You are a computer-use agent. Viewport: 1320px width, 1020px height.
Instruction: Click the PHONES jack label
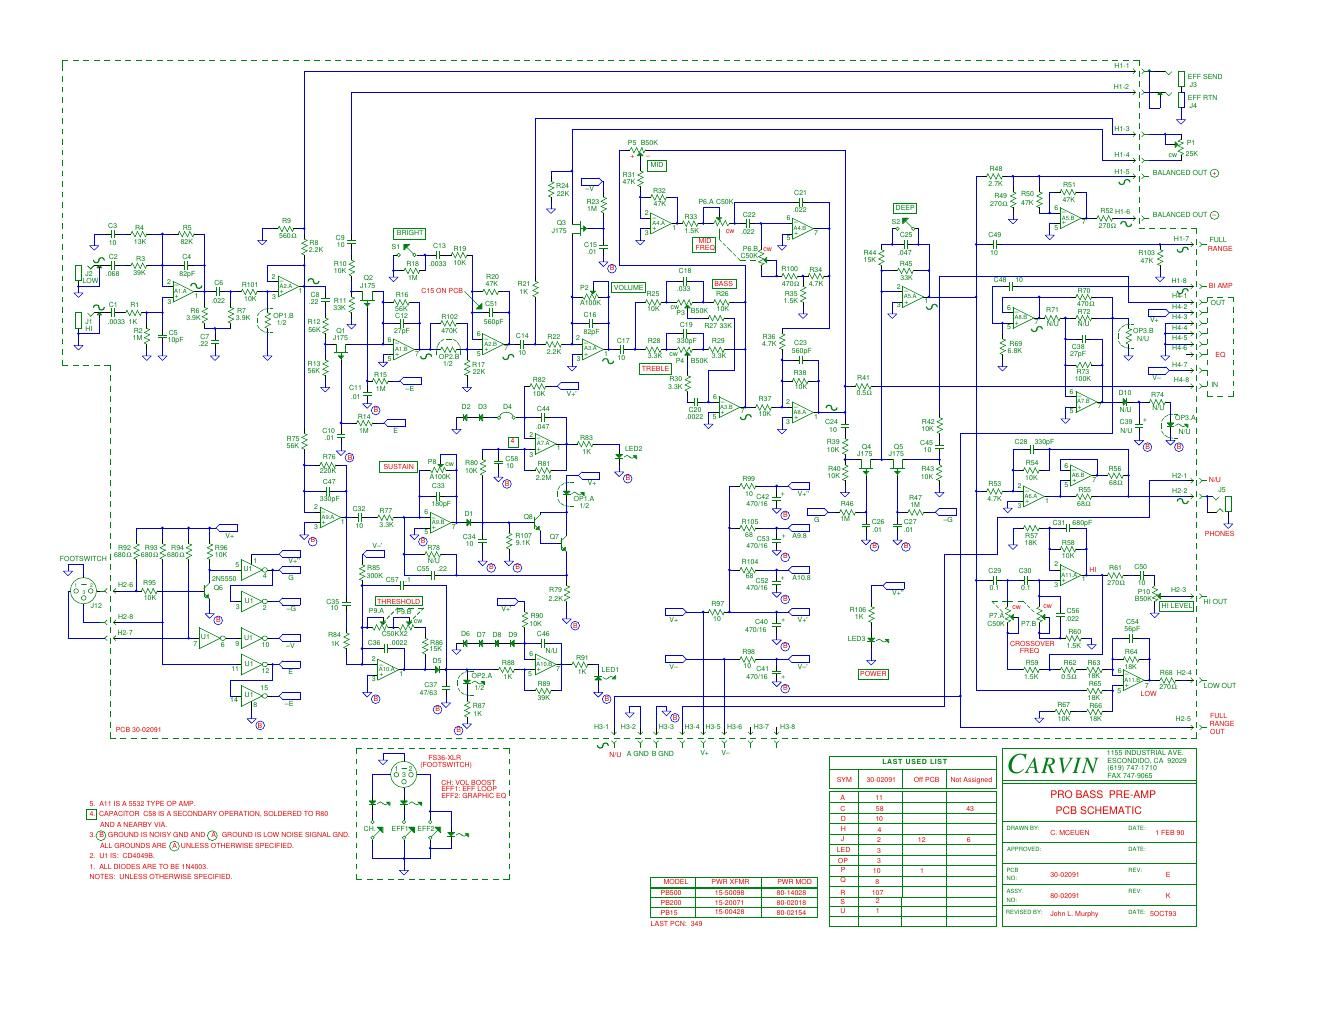point(1219,533)
